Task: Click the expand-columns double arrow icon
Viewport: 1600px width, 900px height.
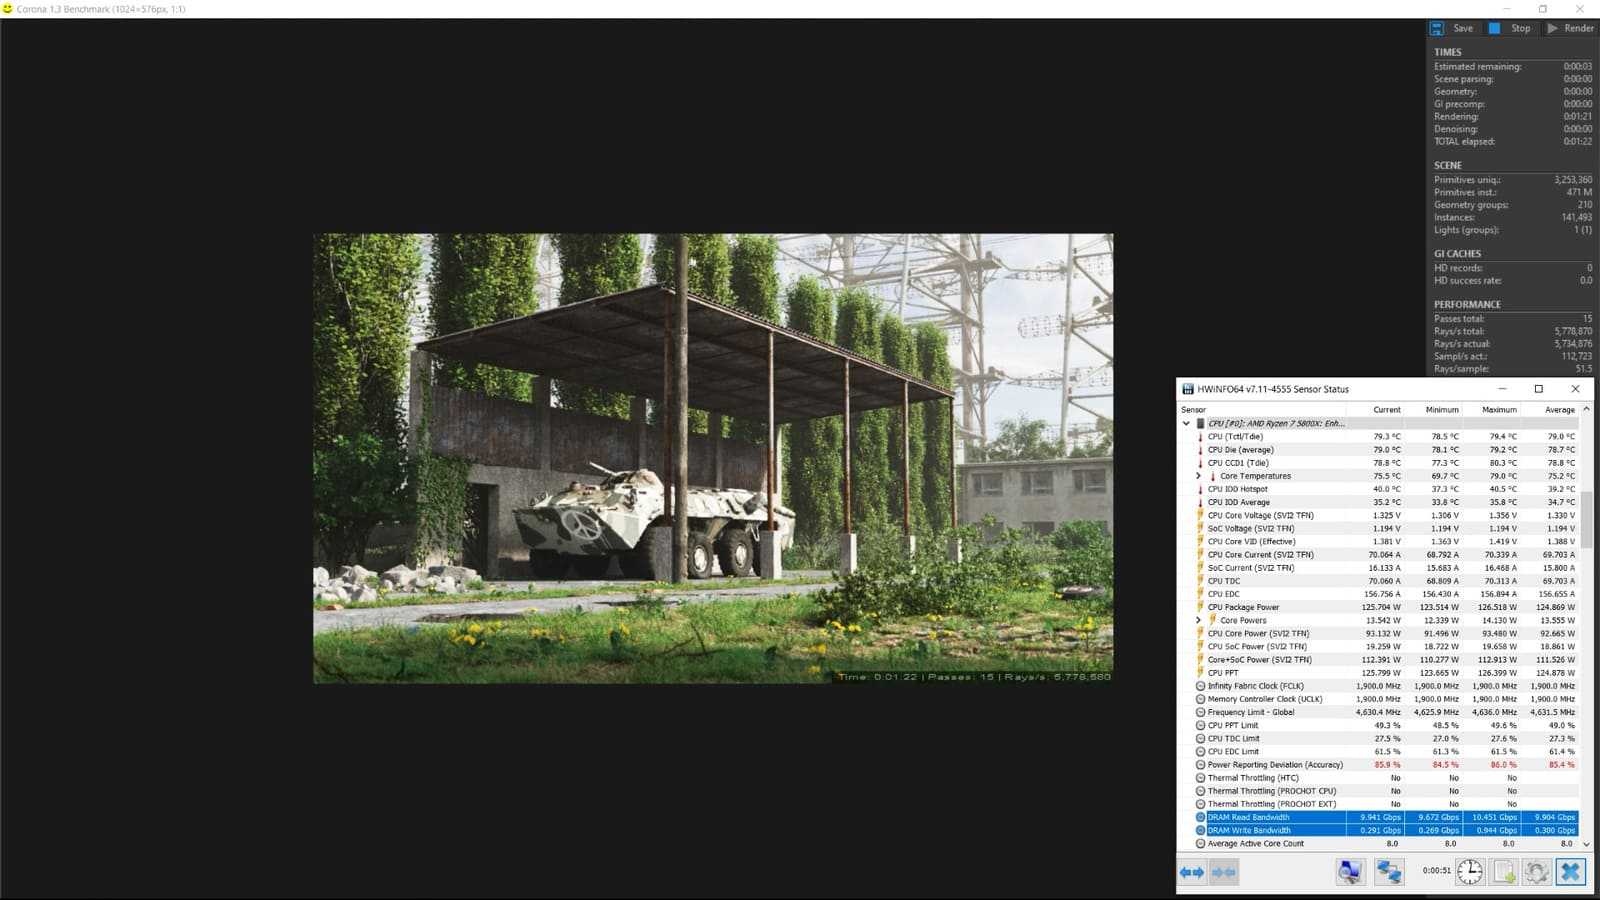Action: point(1192,872)
